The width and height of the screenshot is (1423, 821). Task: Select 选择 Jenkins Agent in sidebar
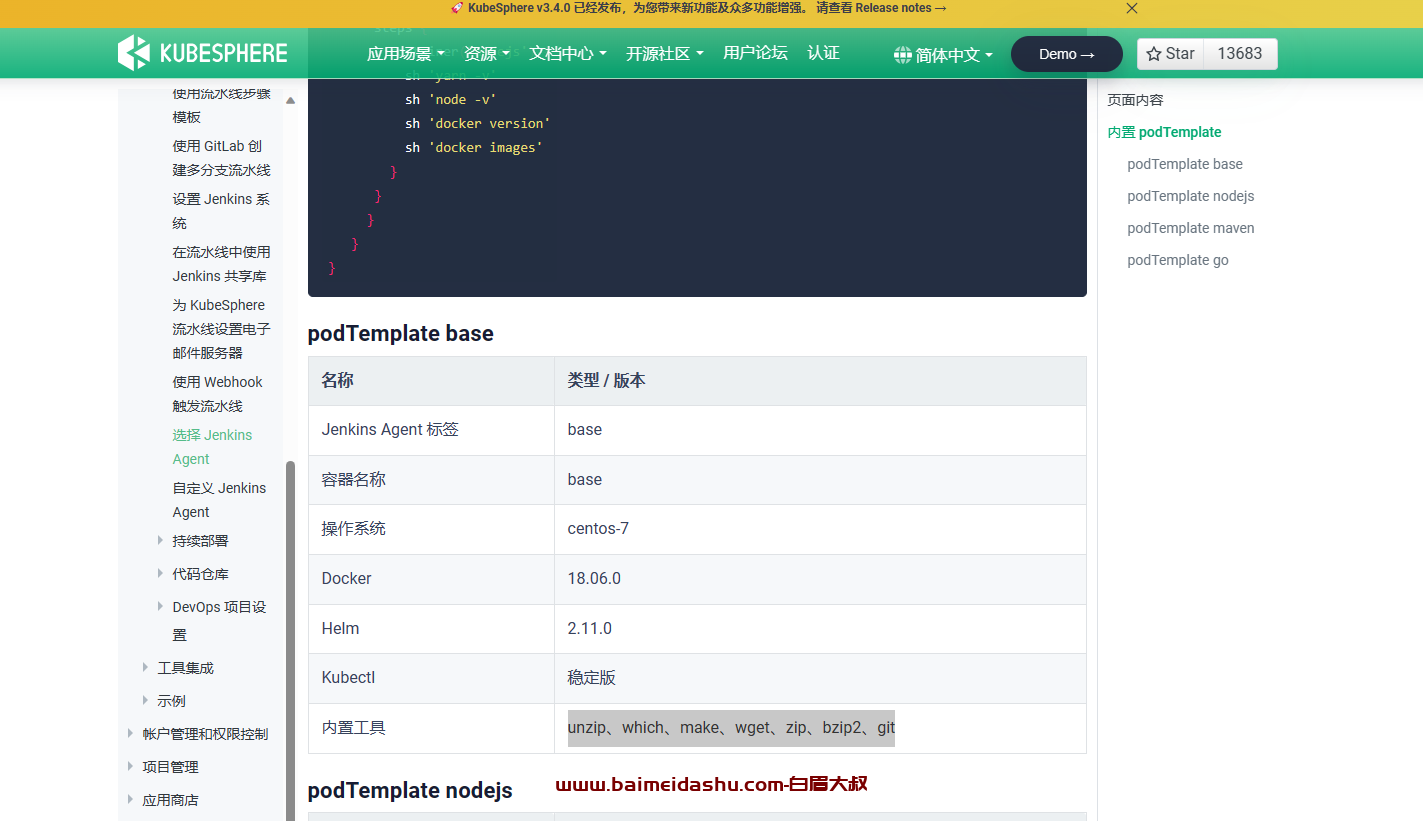(x=212, y=447)
